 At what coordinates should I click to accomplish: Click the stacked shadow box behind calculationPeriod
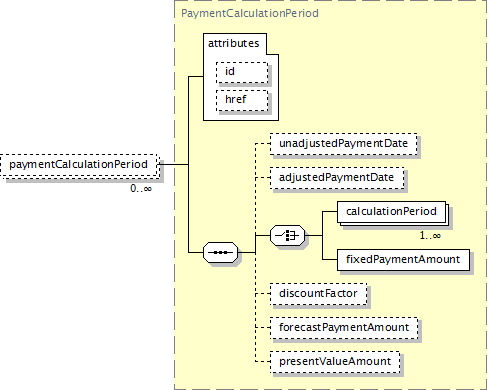click(x=449, y=217)
